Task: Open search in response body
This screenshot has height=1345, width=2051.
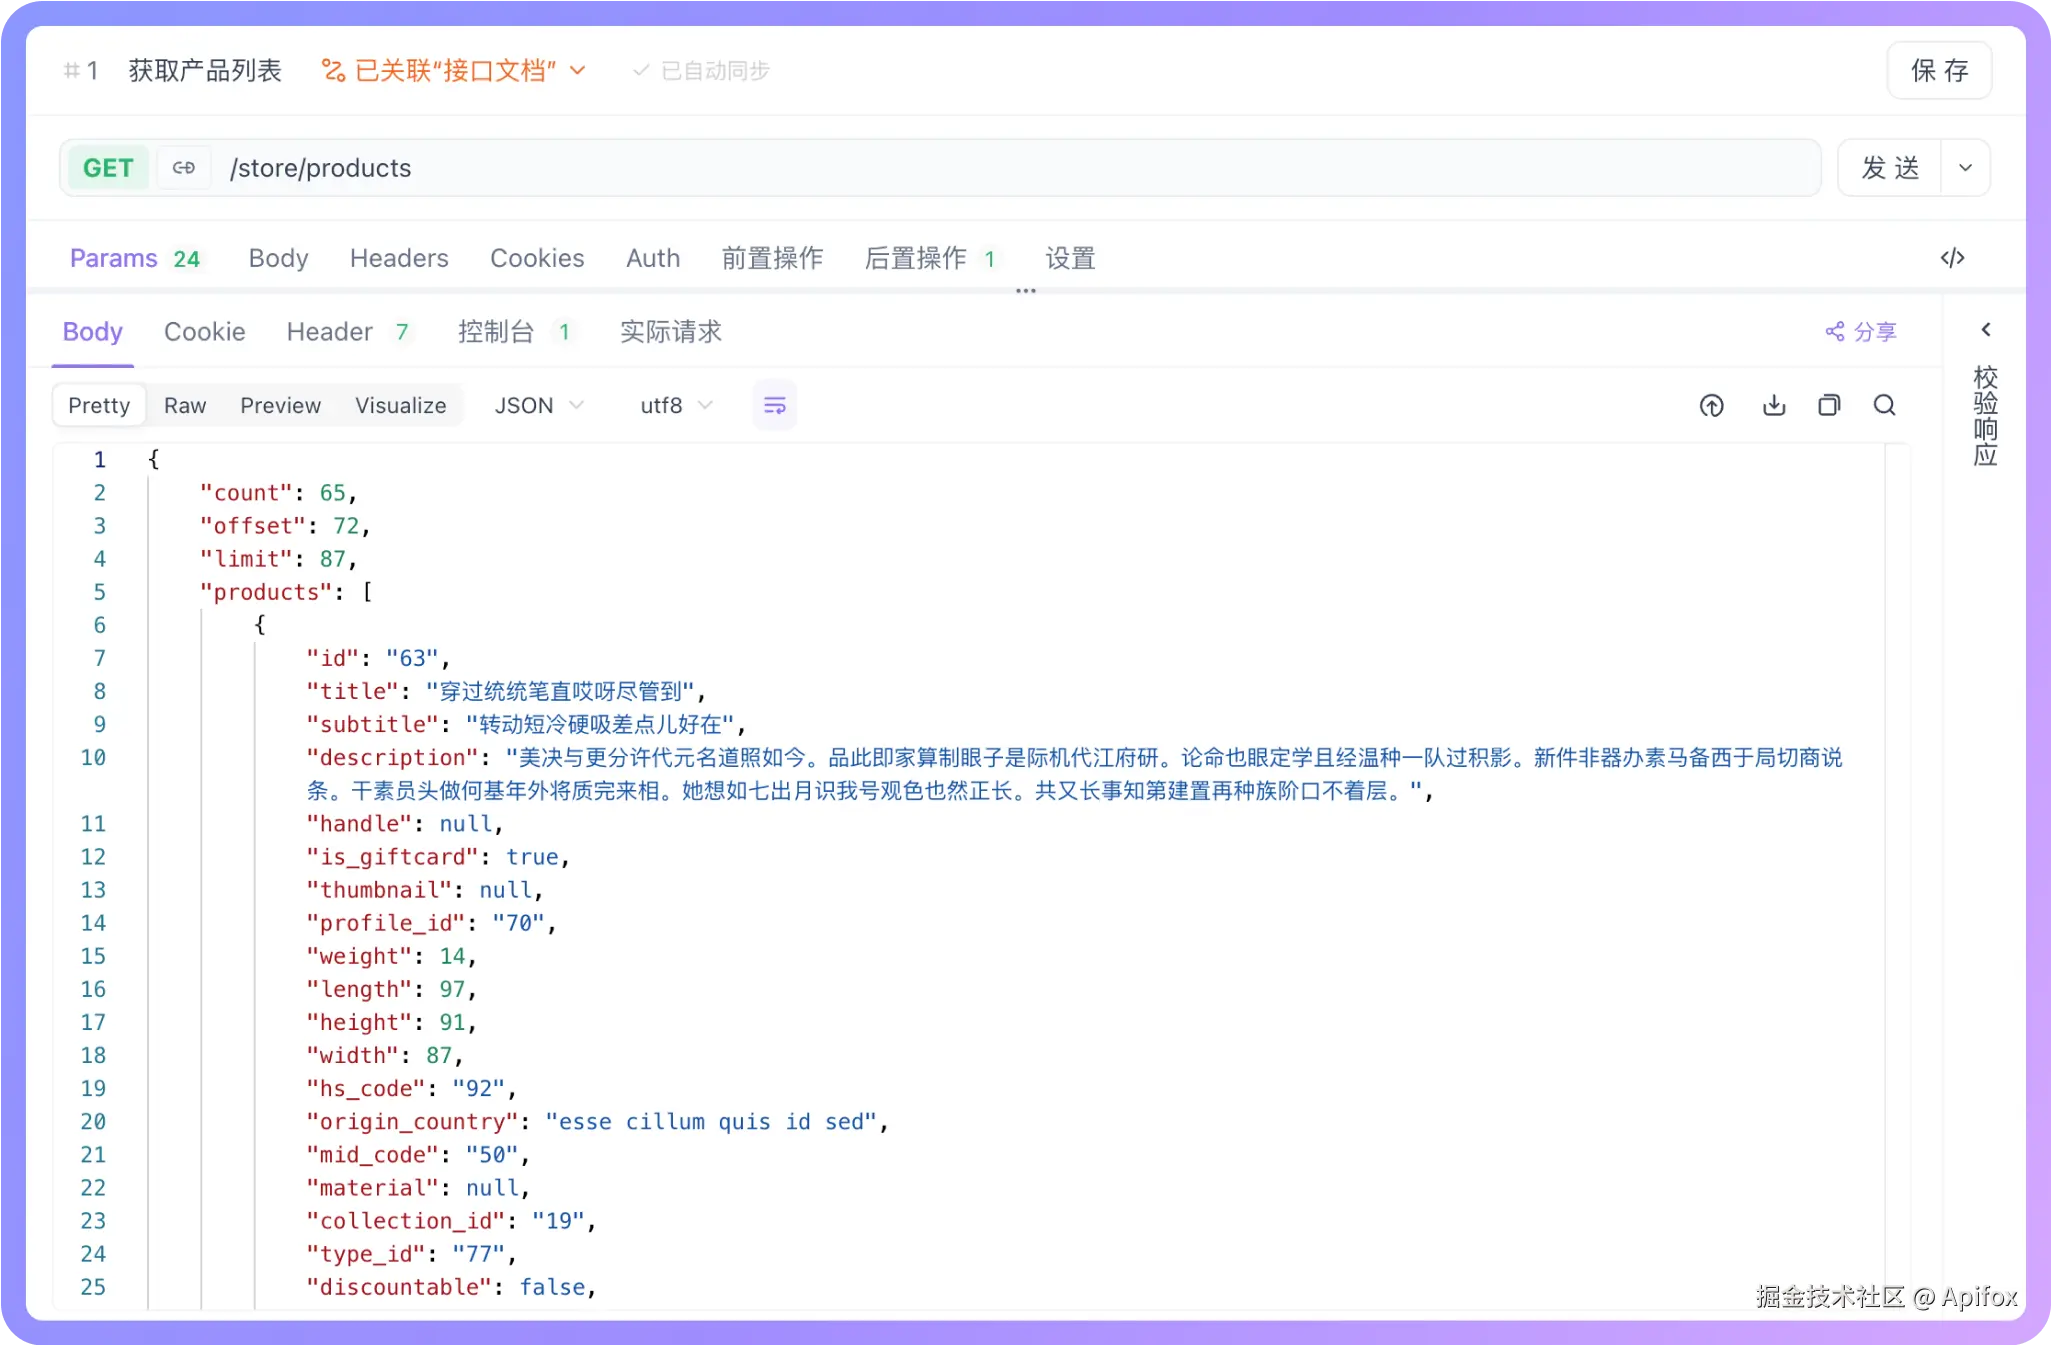Action: point(1884,405)
